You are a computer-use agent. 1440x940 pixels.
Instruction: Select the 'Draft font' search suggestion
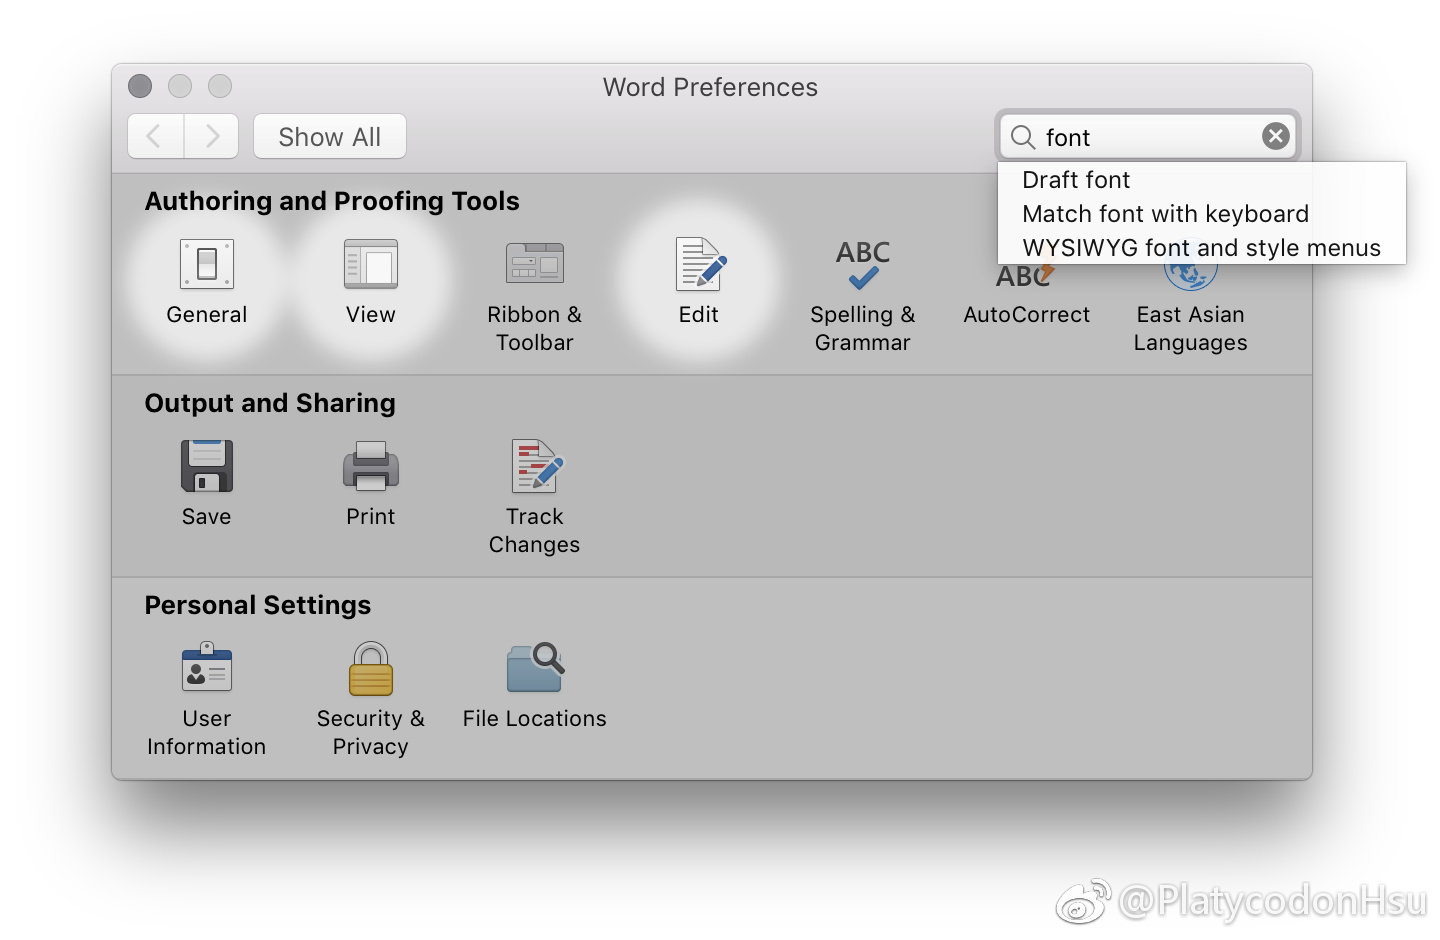[x=1076, y=180]
